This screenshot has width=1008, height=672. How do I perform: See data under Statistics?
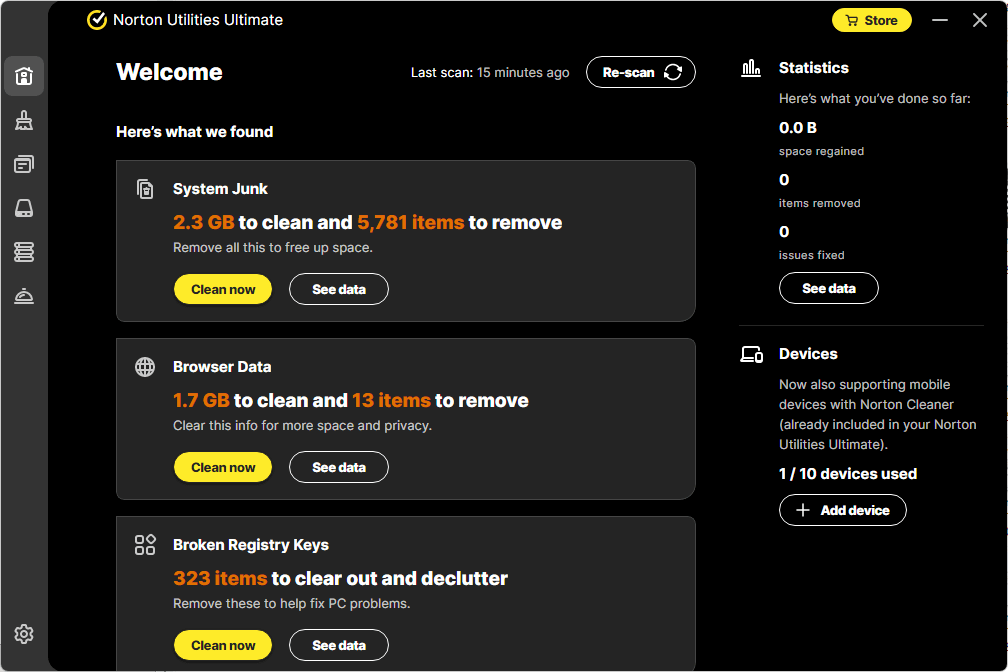click(x=829, y=288)
